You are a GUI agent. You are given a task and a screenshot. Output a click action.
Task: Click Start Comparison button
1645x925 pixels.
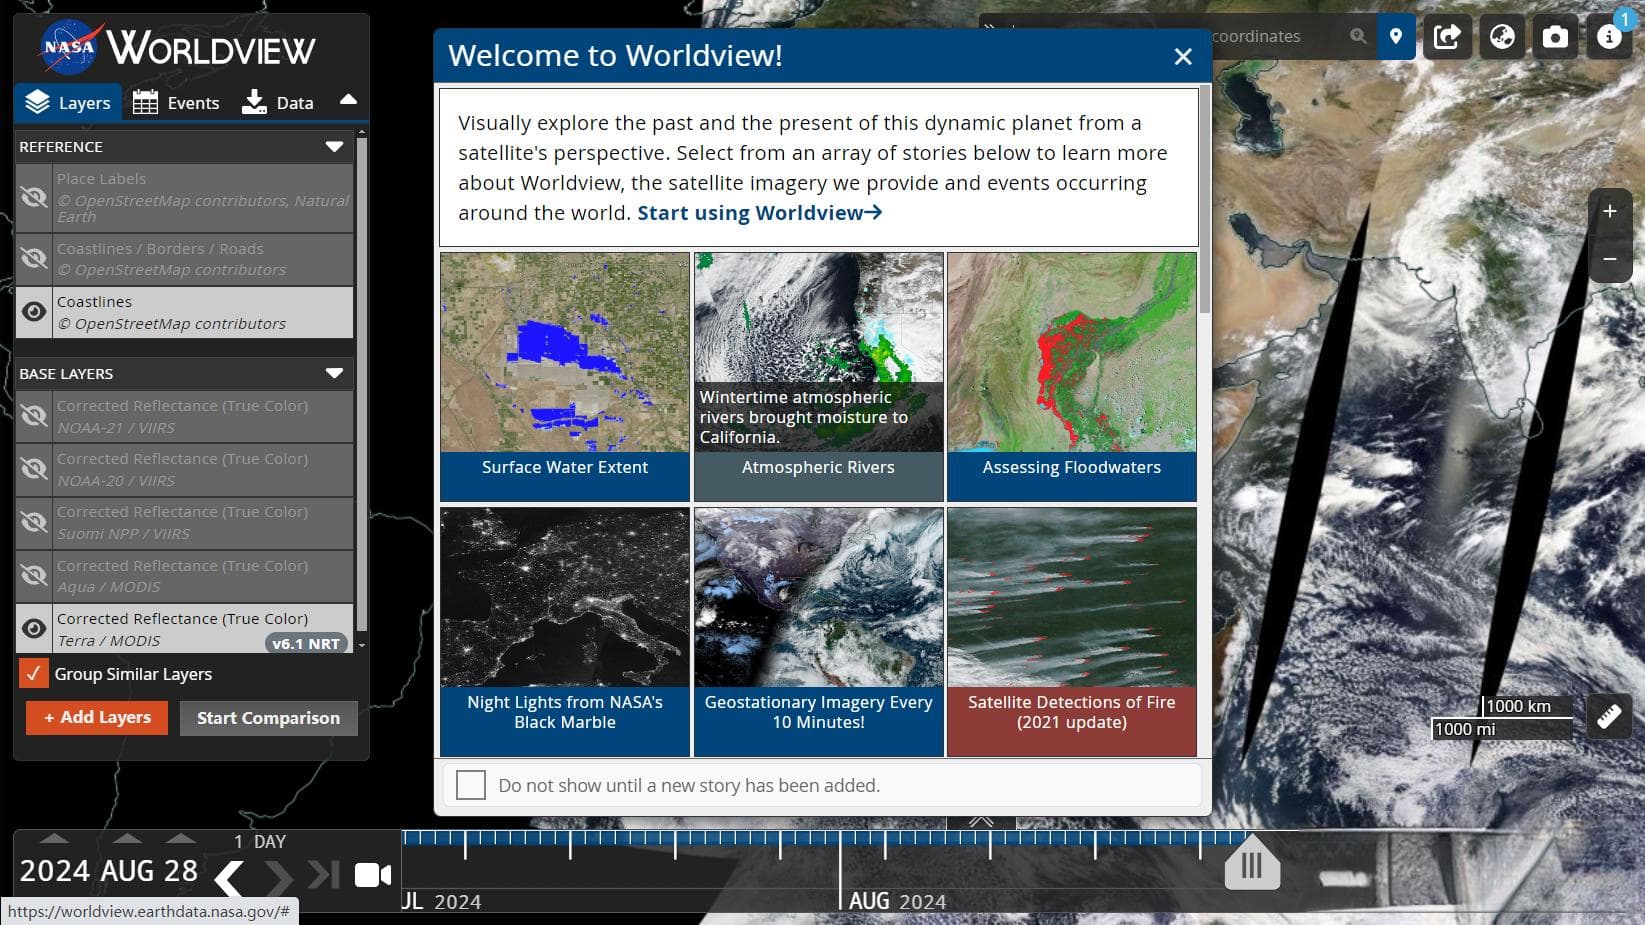point(269,718)
